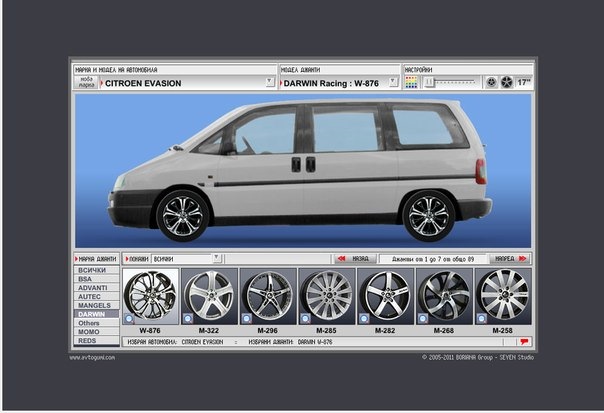
Task: Select the REDS wheel brand
Action: 96,341
